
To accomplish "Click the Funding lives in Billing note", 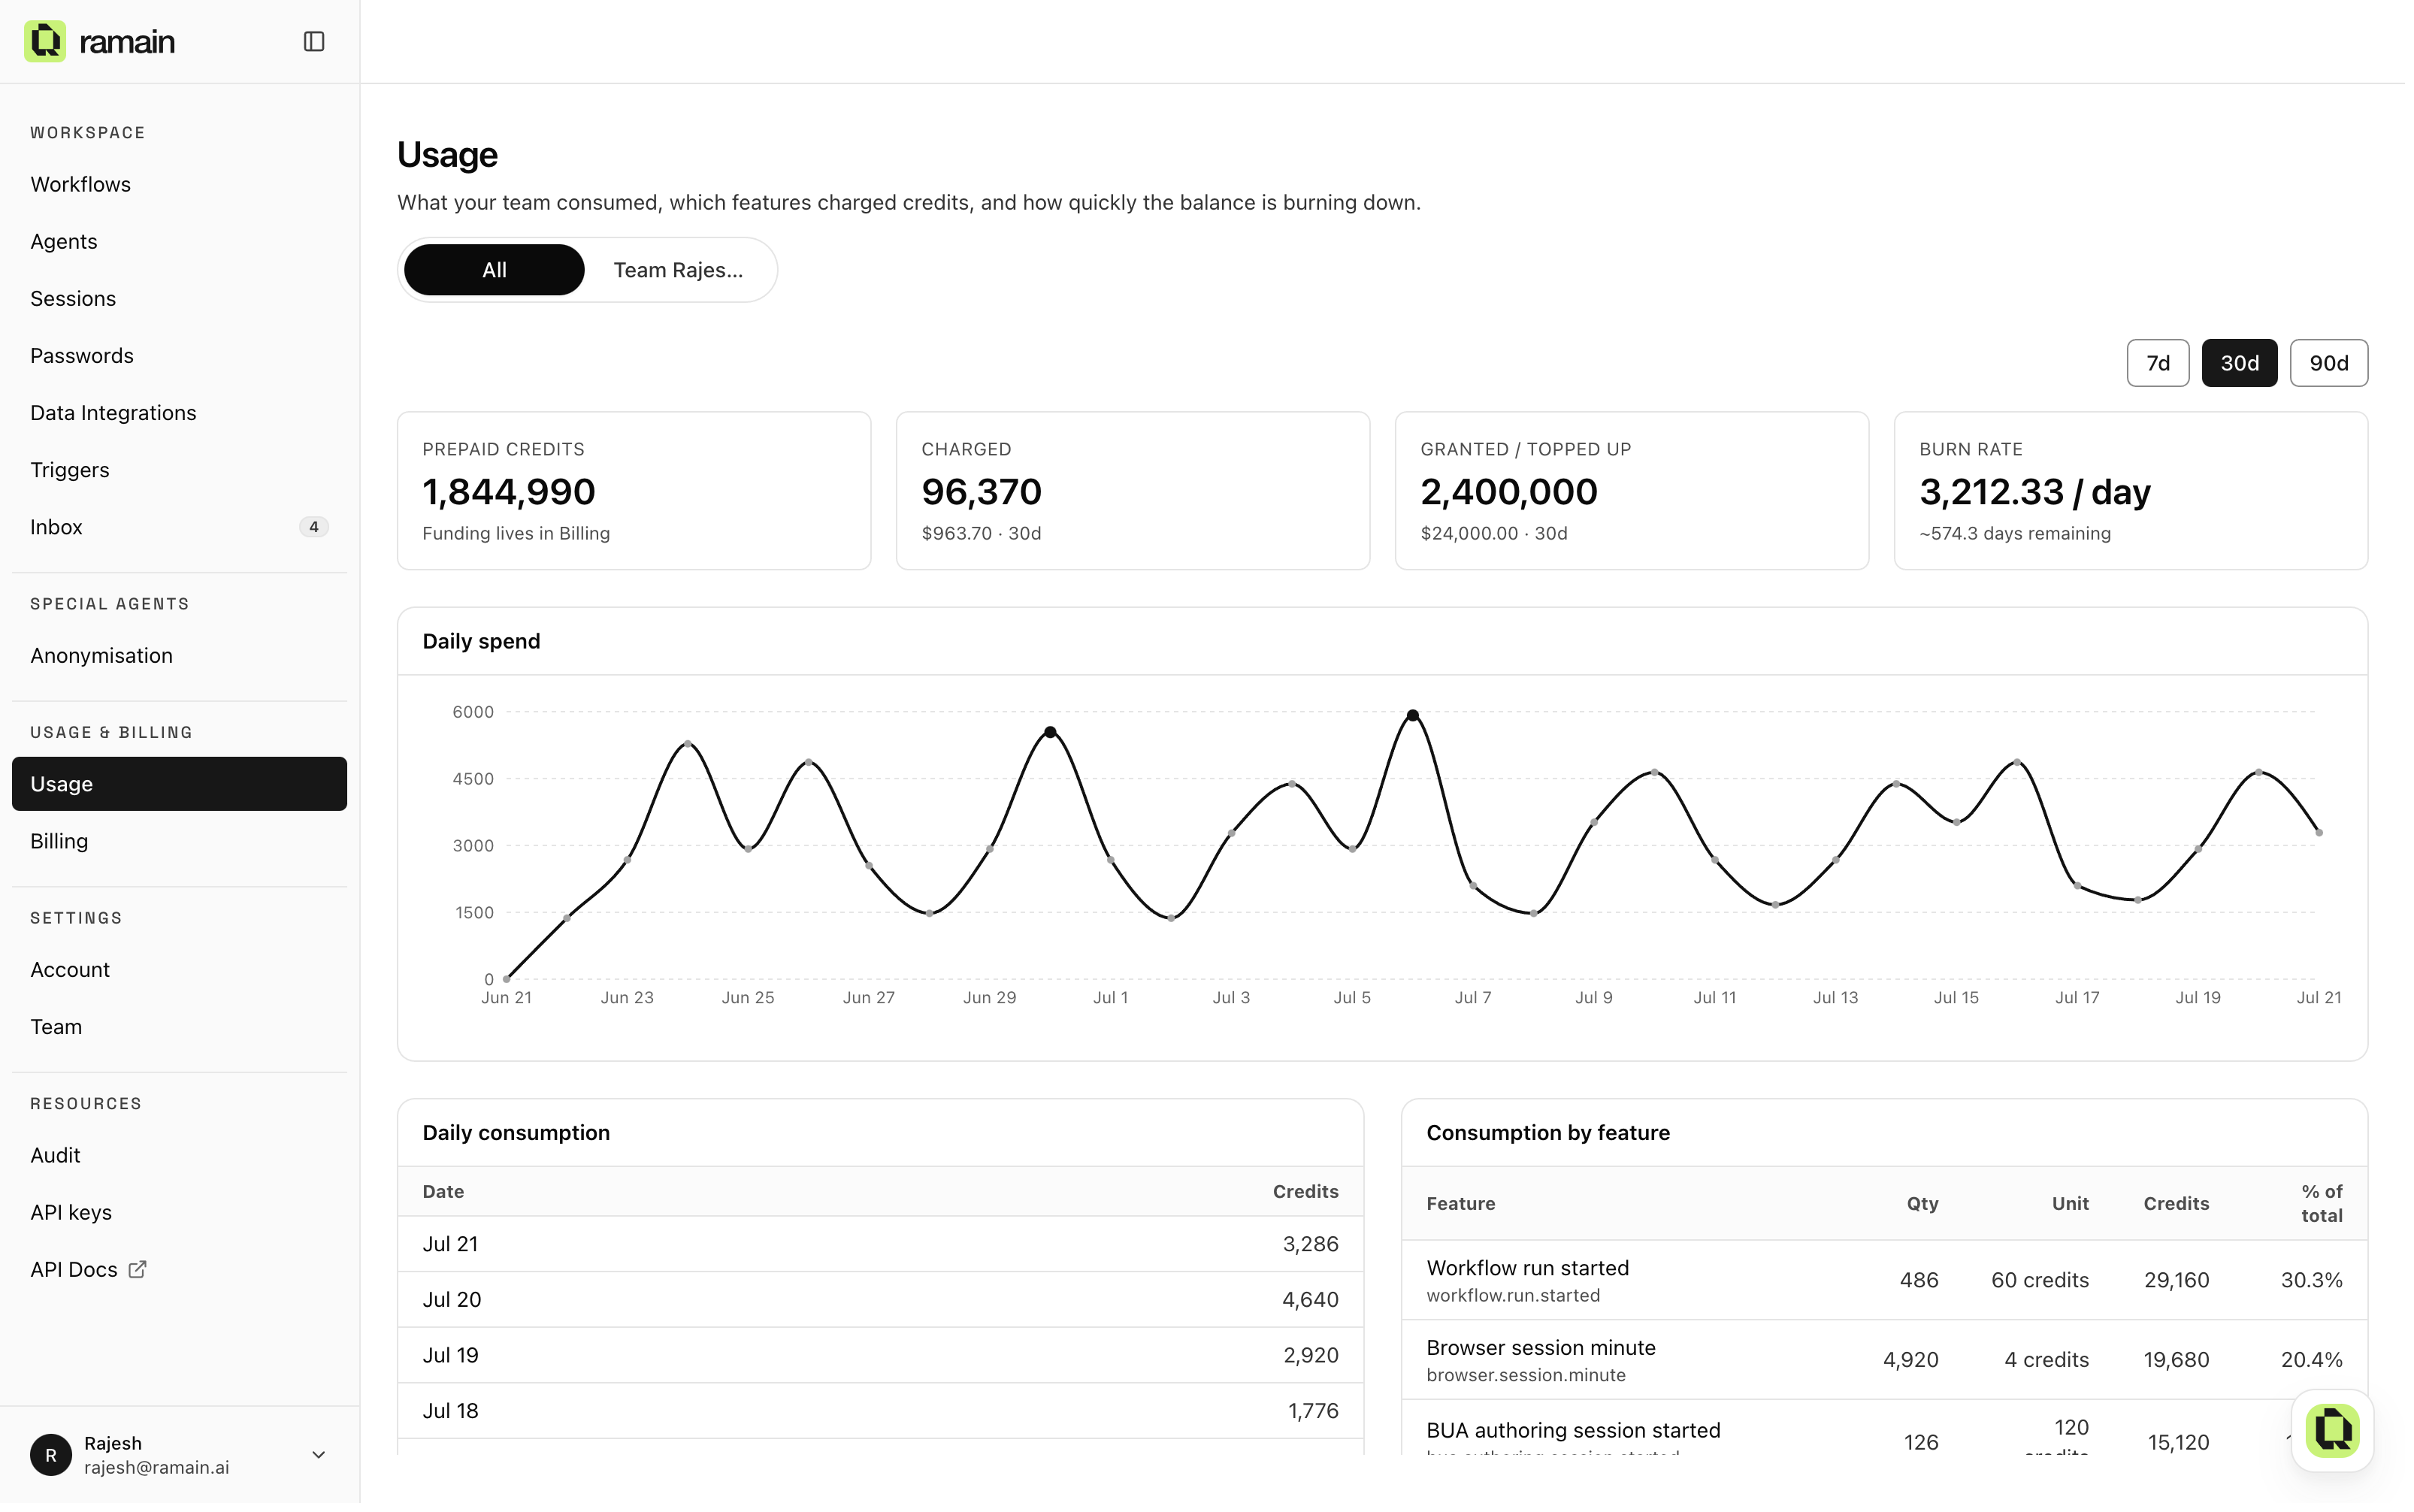I will 516,534.
